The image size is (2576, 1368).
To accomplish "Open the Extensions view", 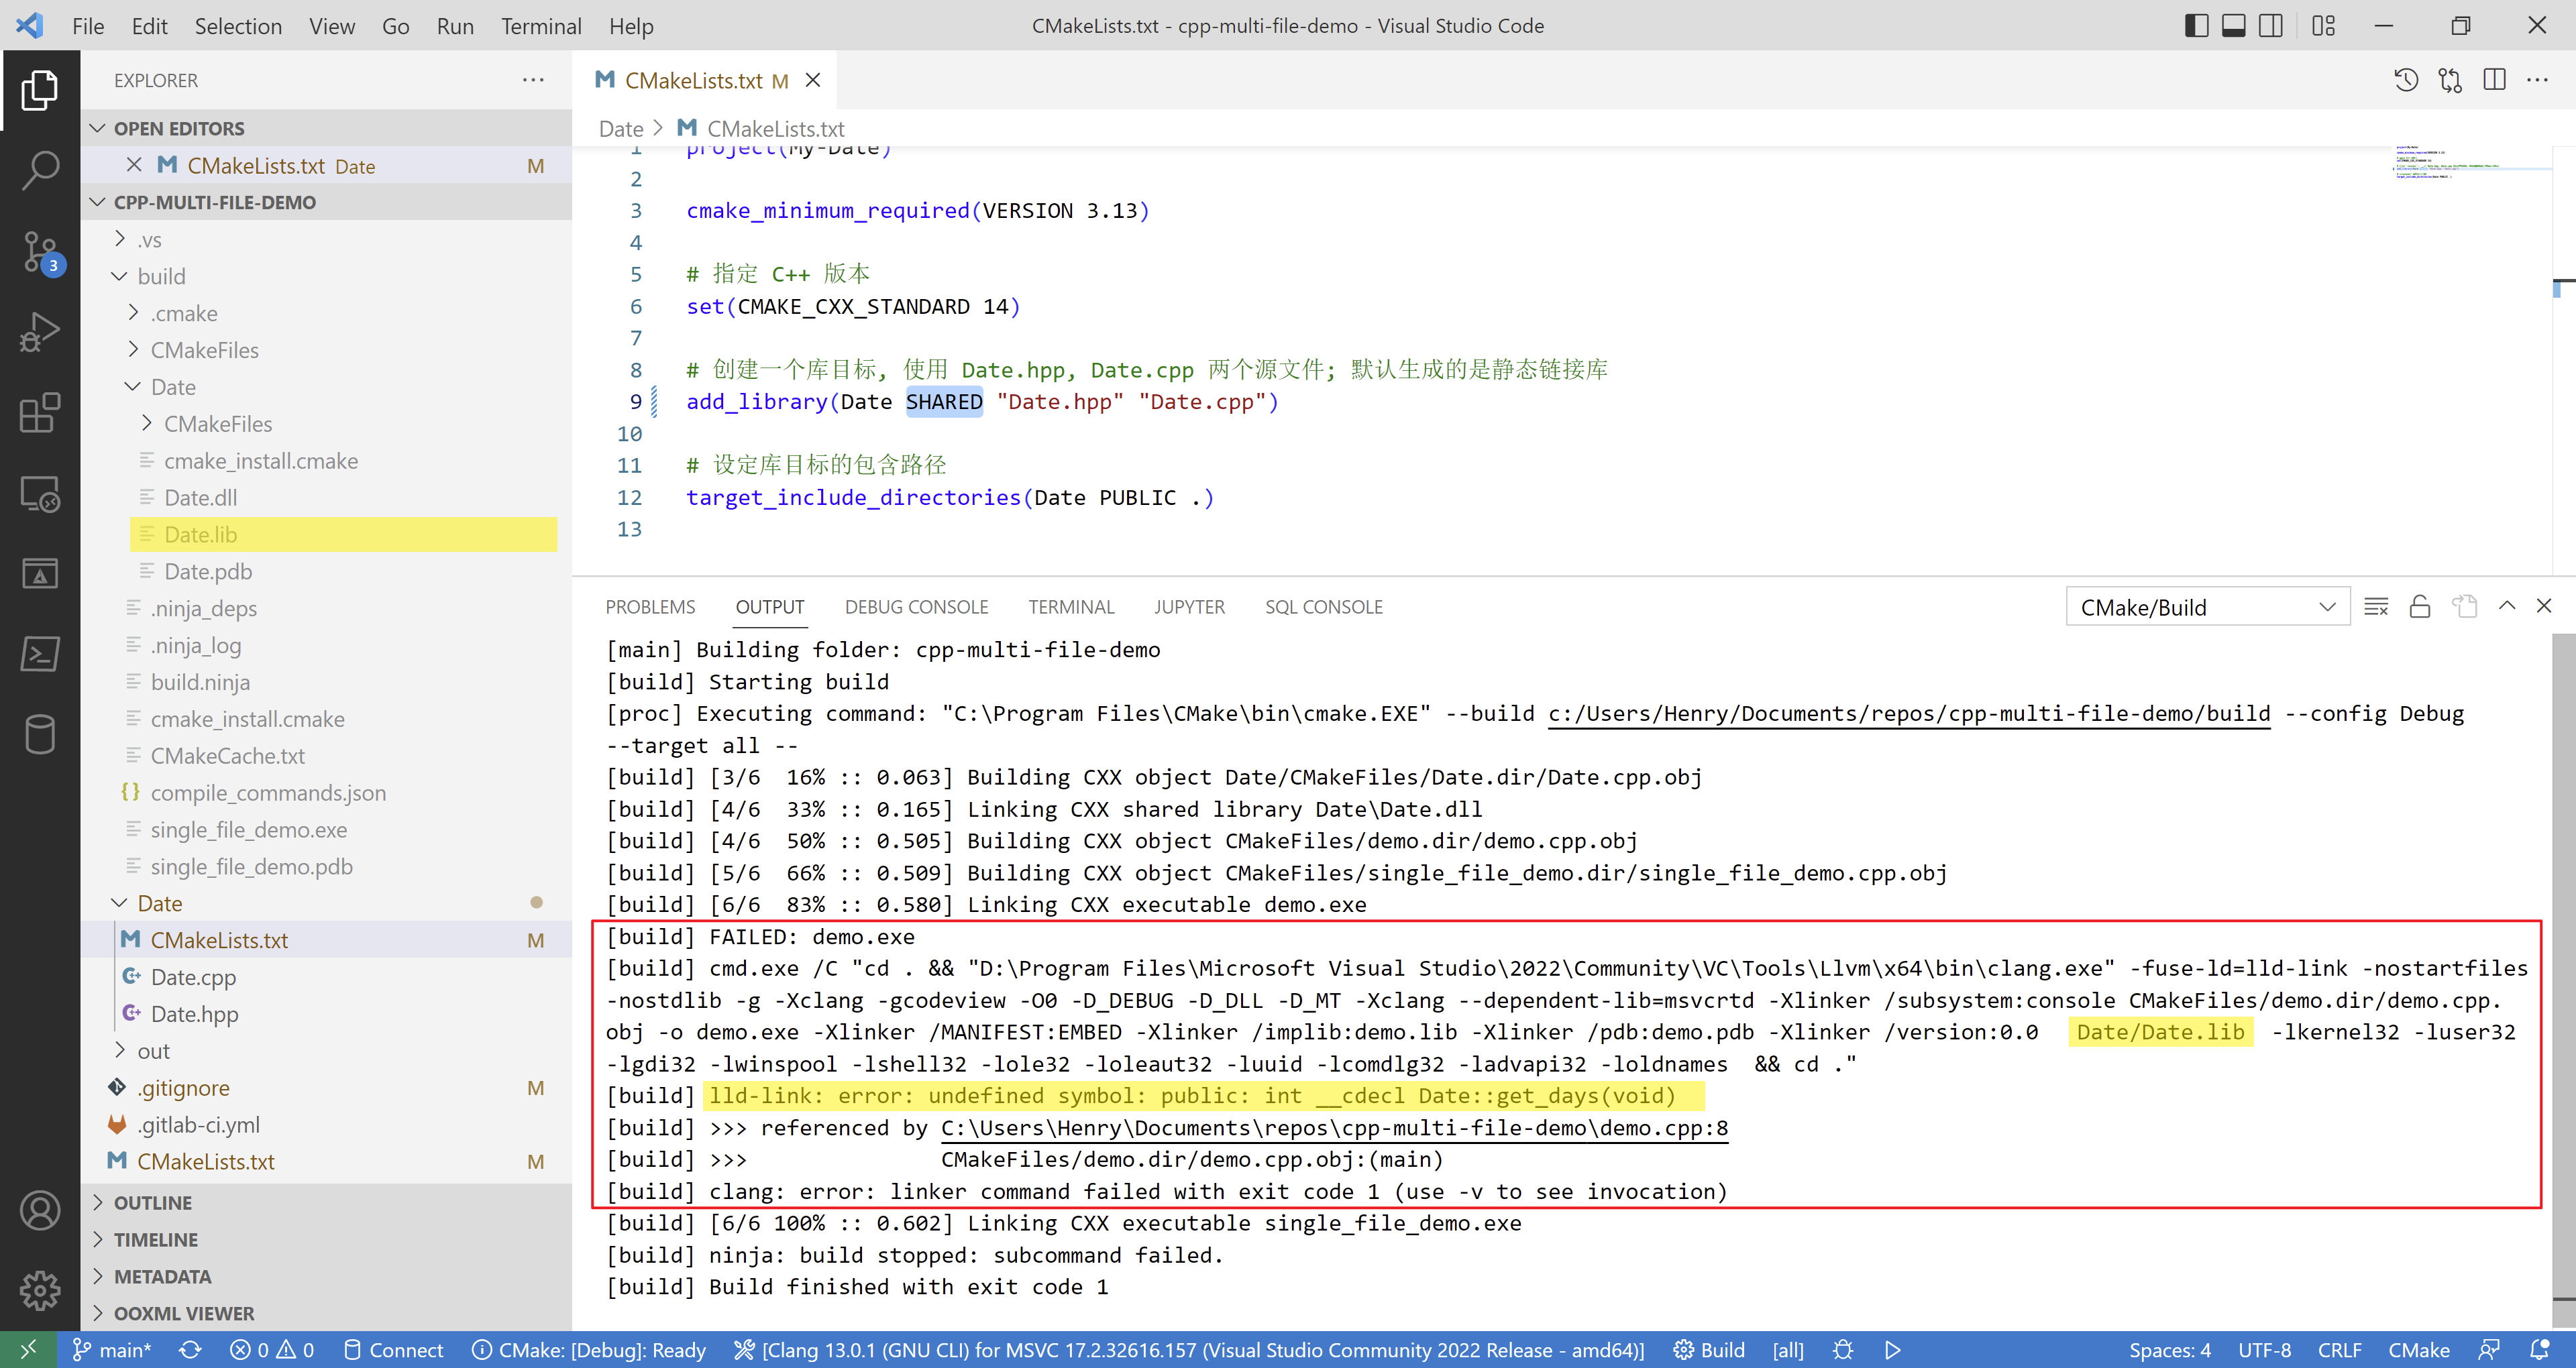I will click(40, 413).
